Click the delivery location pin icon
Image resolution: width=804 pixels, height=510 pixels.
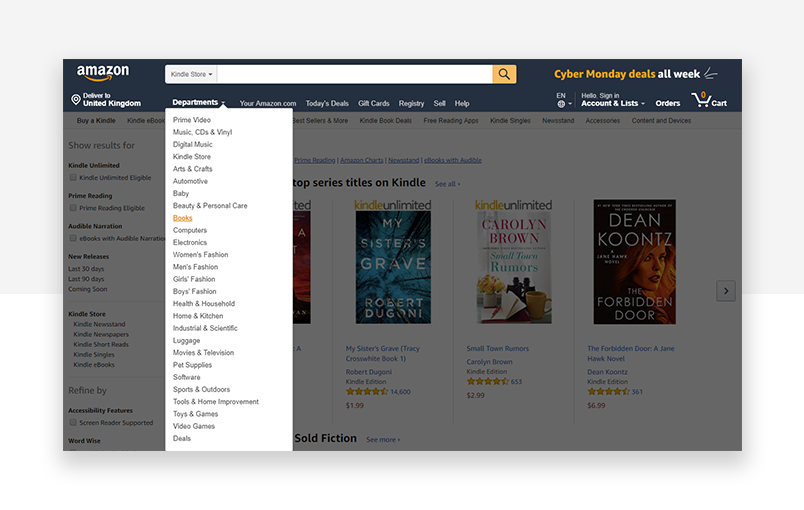(76, 99)
